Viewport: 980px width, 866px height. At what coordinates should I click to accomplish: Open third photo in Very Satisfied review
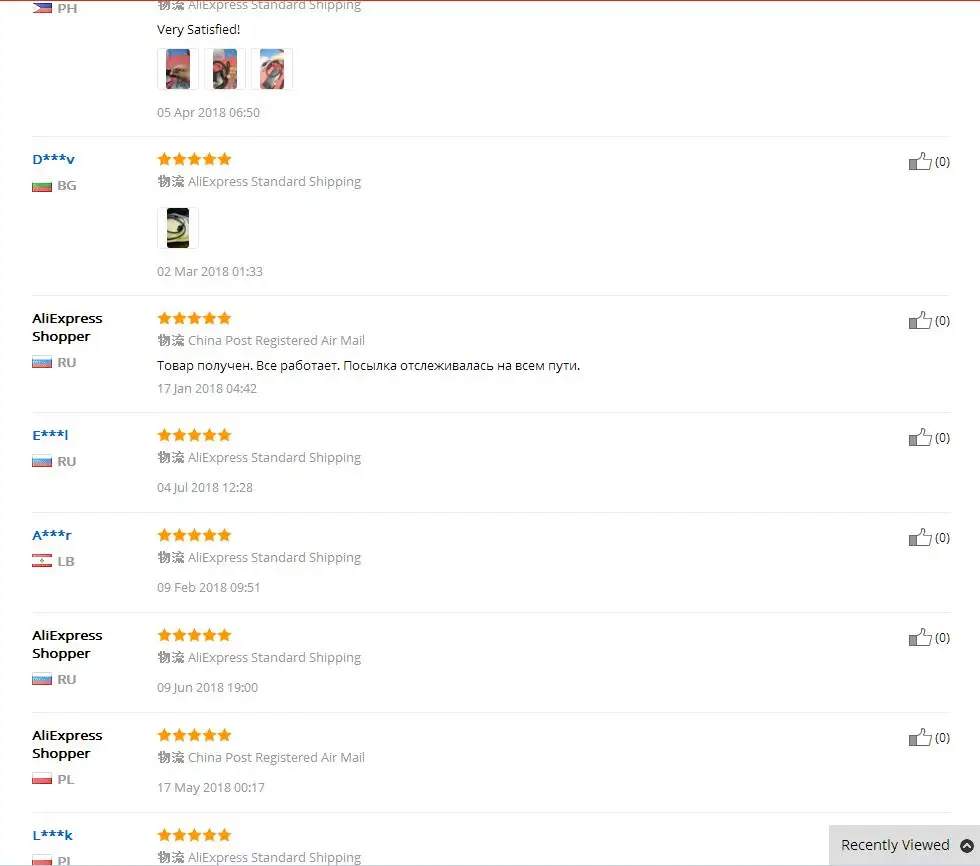pyautogui.click(x=272, y=69)
